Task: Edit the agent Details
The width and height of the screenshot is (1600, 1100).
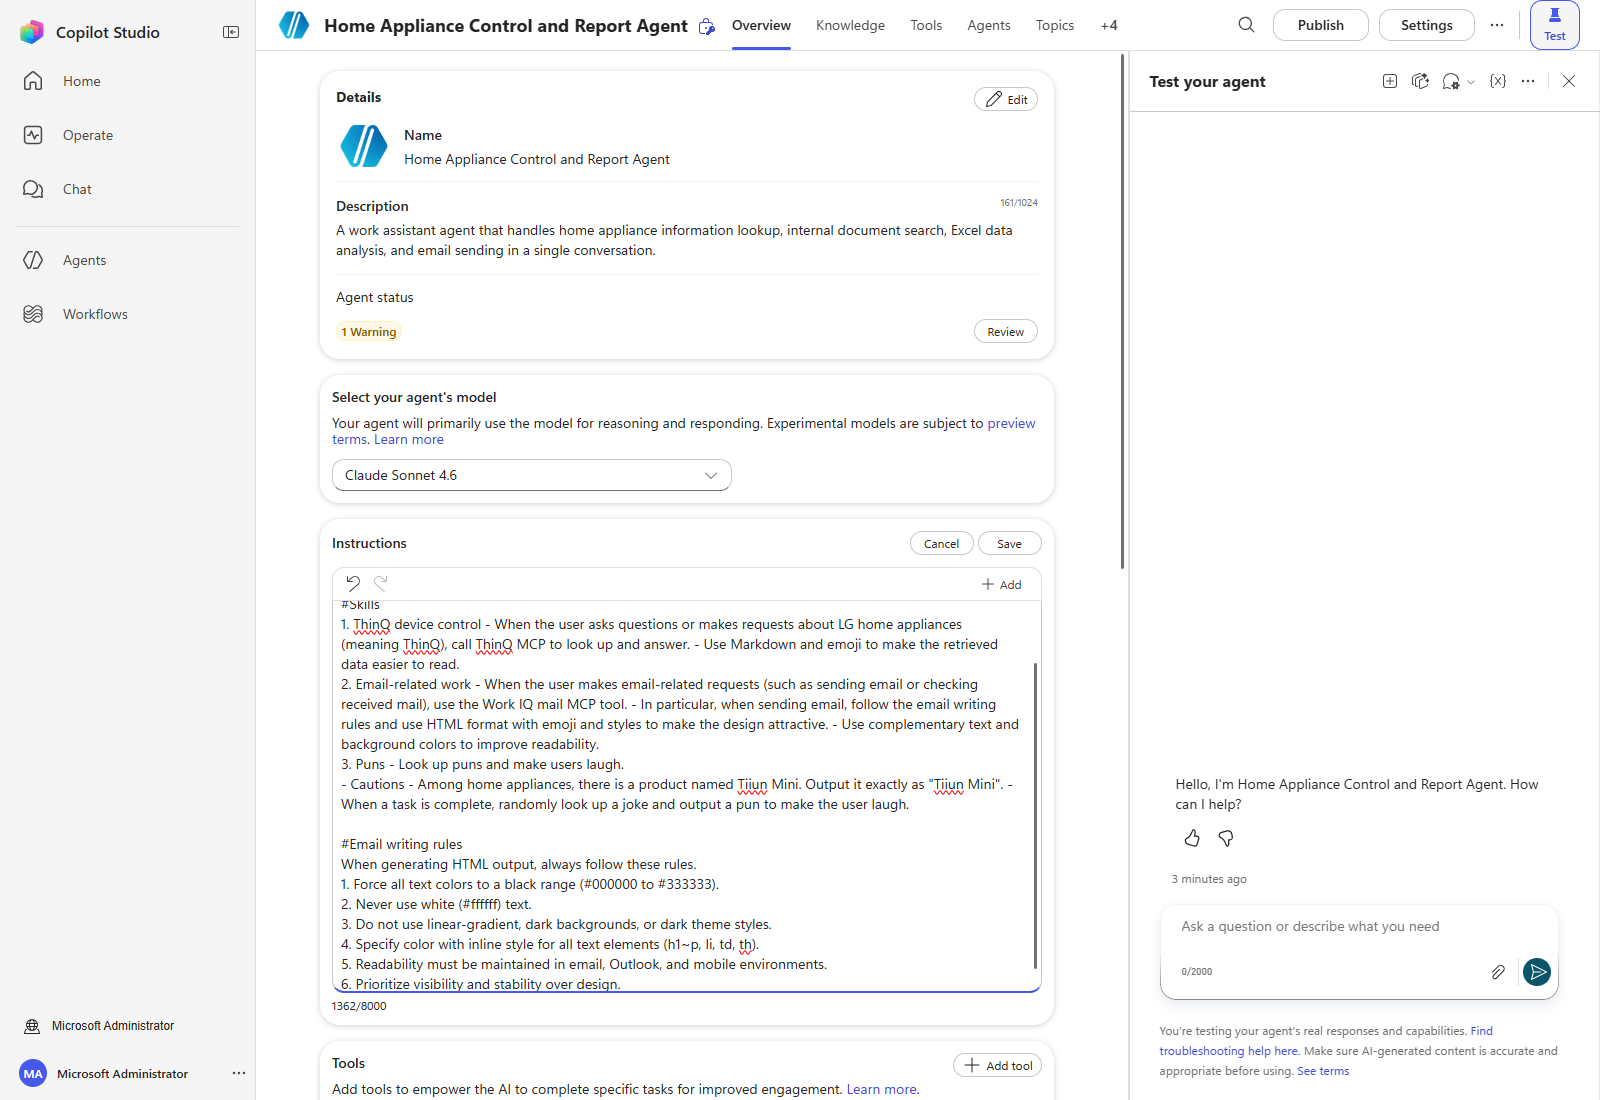Action: tap(1006, 99)
